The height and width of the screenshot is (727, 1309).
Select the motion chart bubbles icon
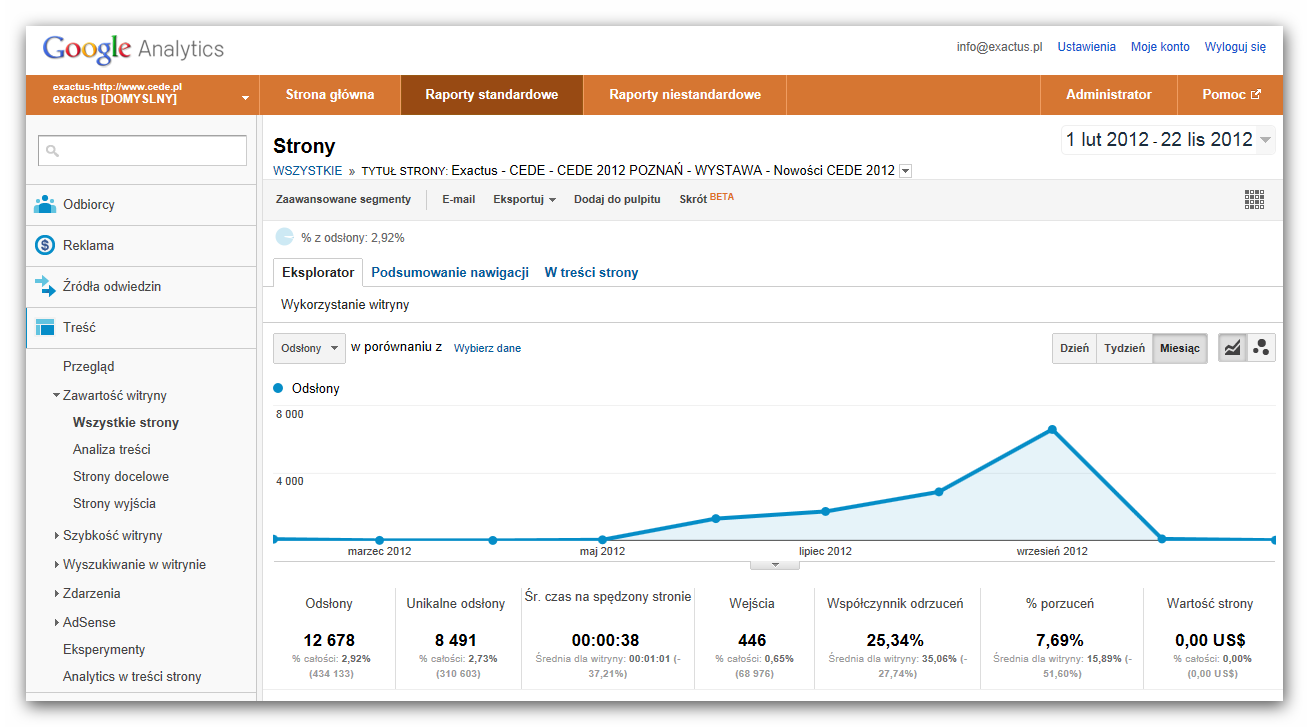tap(1261, 348)
